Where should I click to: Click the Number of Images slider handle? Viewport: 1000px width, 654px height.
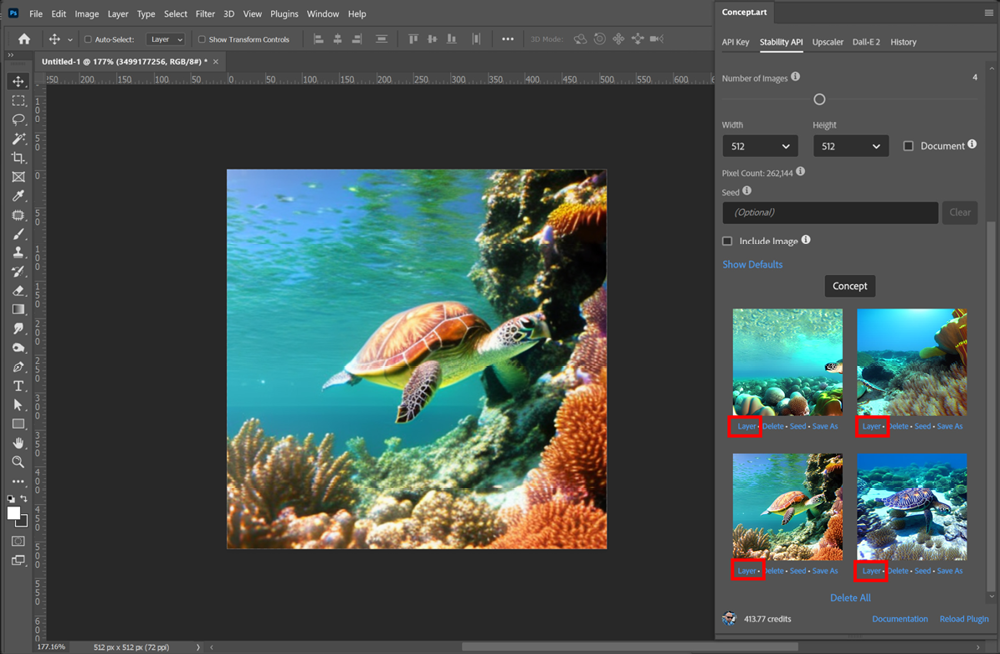click(x=820, y=100)
